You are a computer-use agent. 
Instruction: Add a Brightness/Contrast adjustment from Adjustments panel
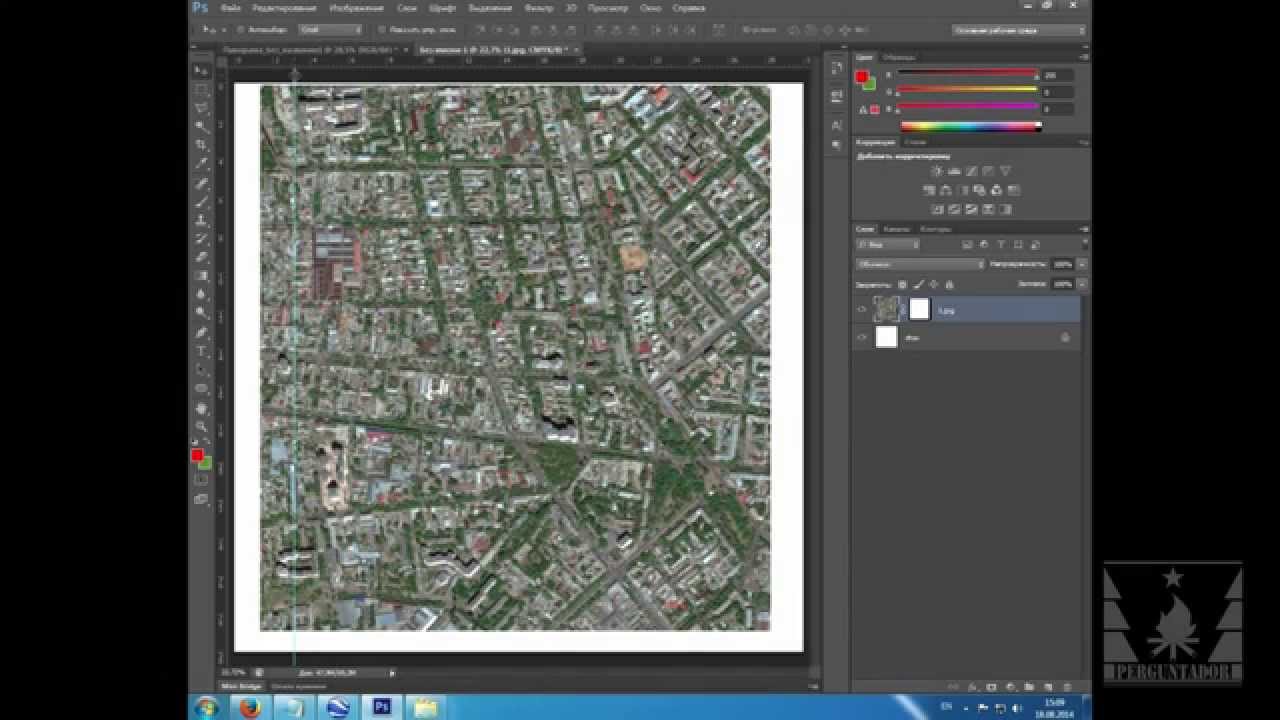(x=938, y=171)
